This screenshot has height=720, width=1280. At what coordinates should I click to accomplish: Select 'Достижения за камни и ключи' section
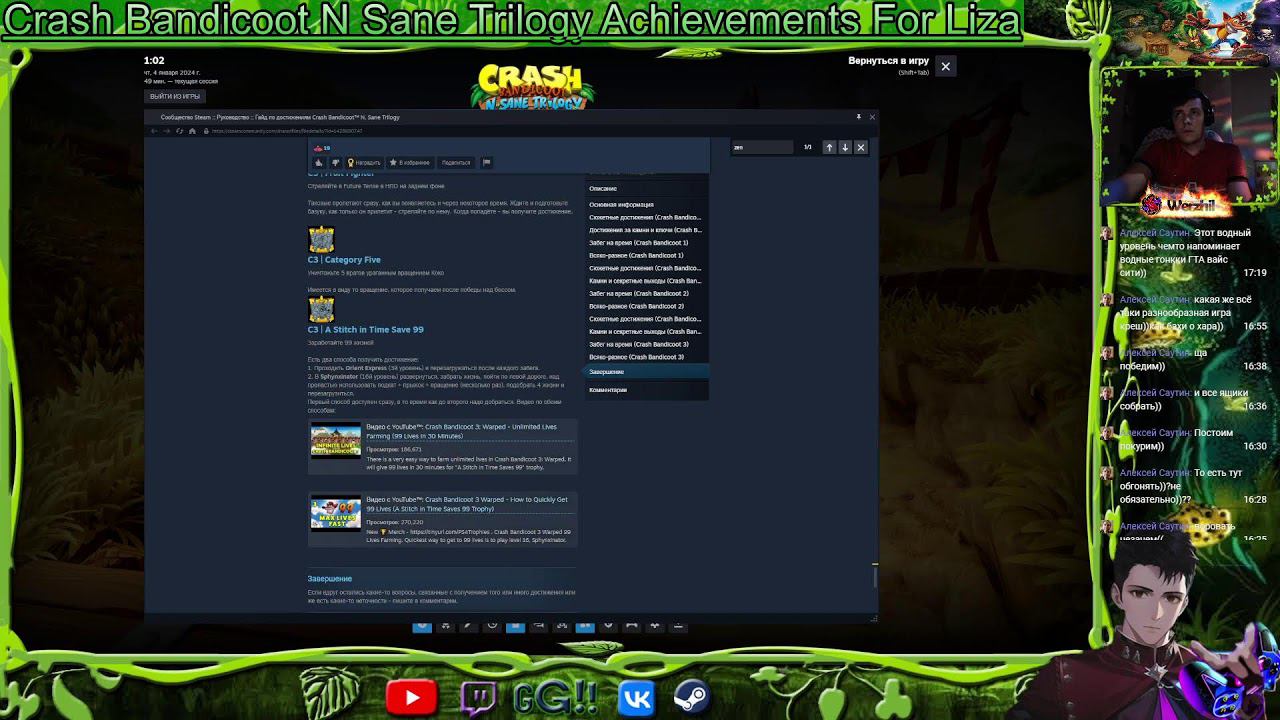645,230
